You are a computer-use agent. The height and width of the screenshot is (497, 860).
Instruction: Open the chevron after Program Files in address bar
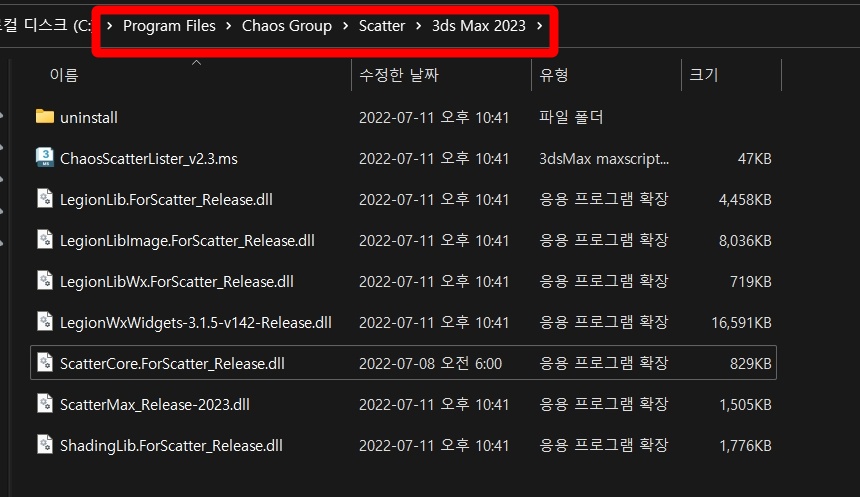229,25
